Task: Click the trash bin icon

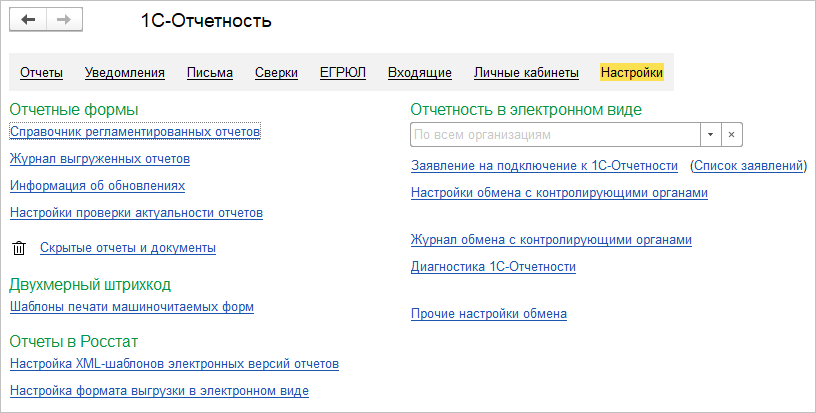Action: pyautogui.click(x=19, y=248)
